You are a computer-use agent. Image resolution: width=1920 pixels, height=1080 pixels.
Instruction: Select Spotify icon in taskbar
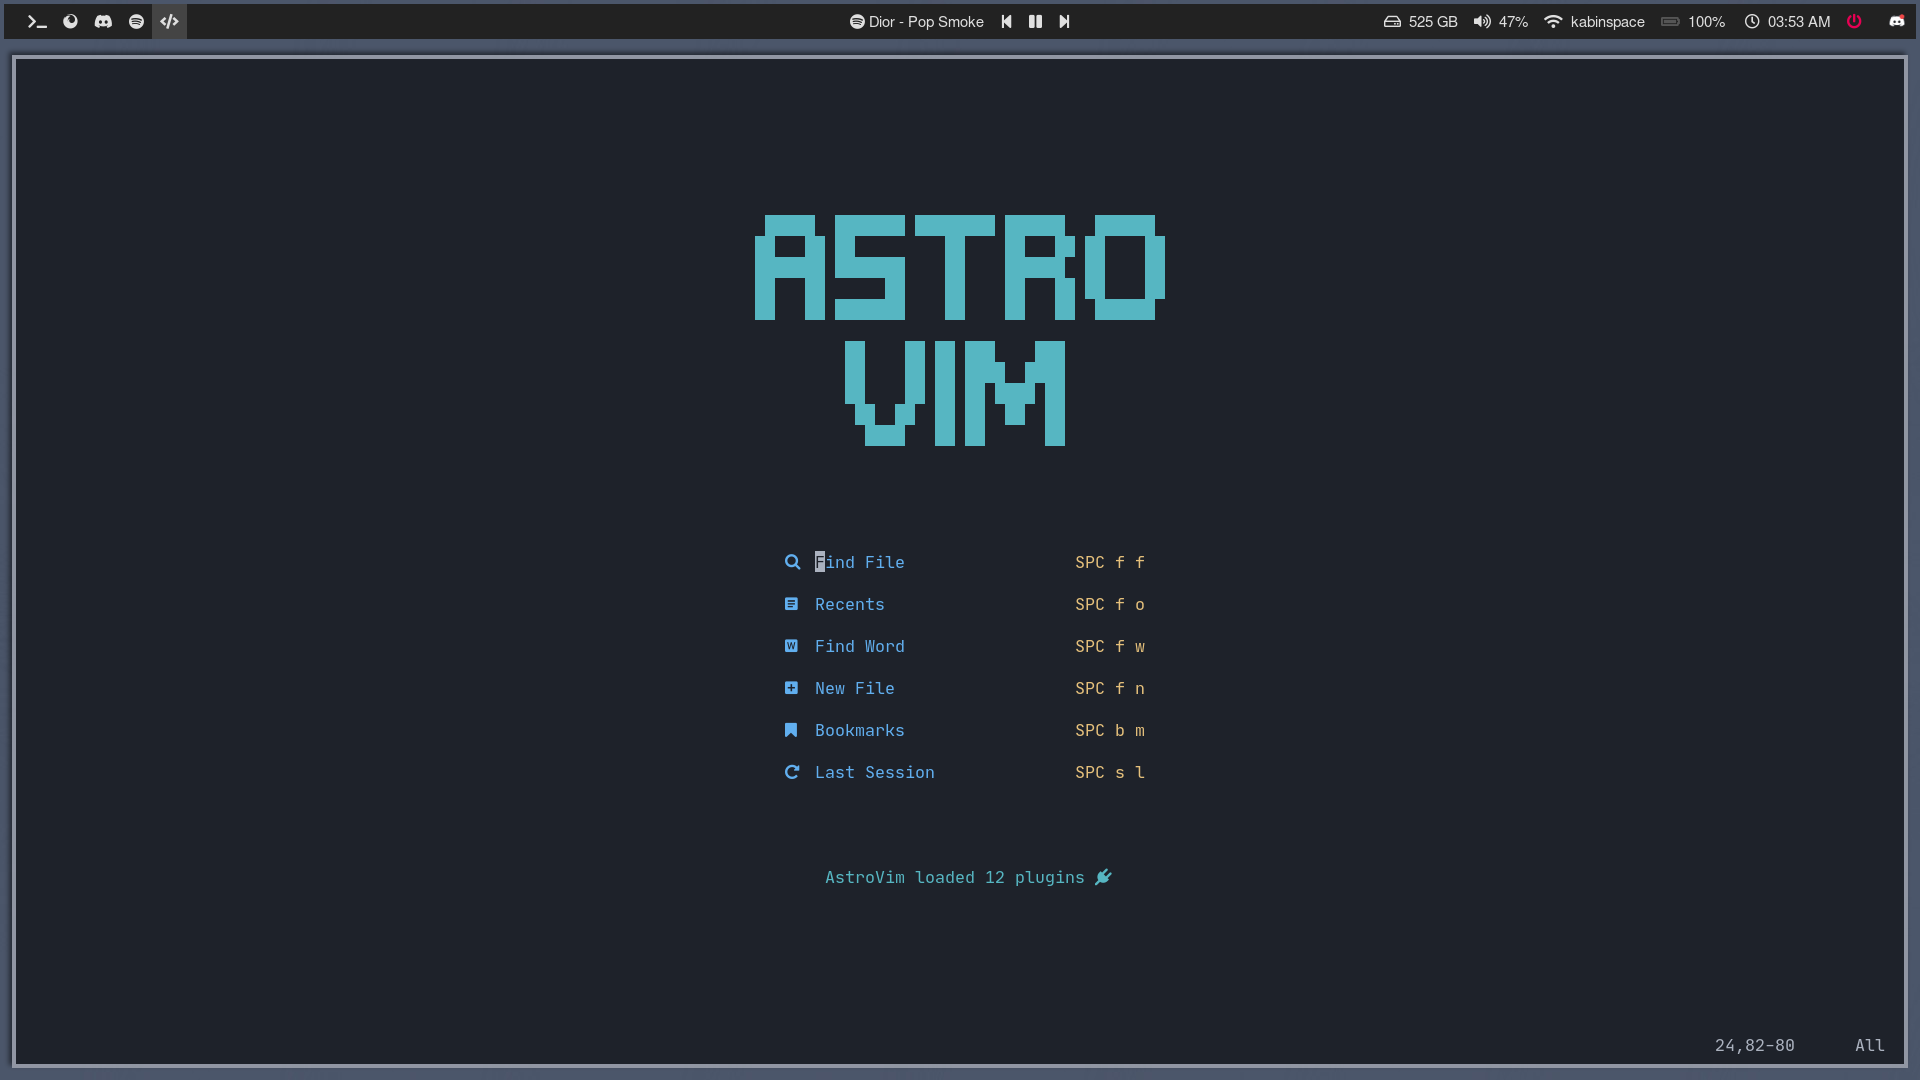136,21
